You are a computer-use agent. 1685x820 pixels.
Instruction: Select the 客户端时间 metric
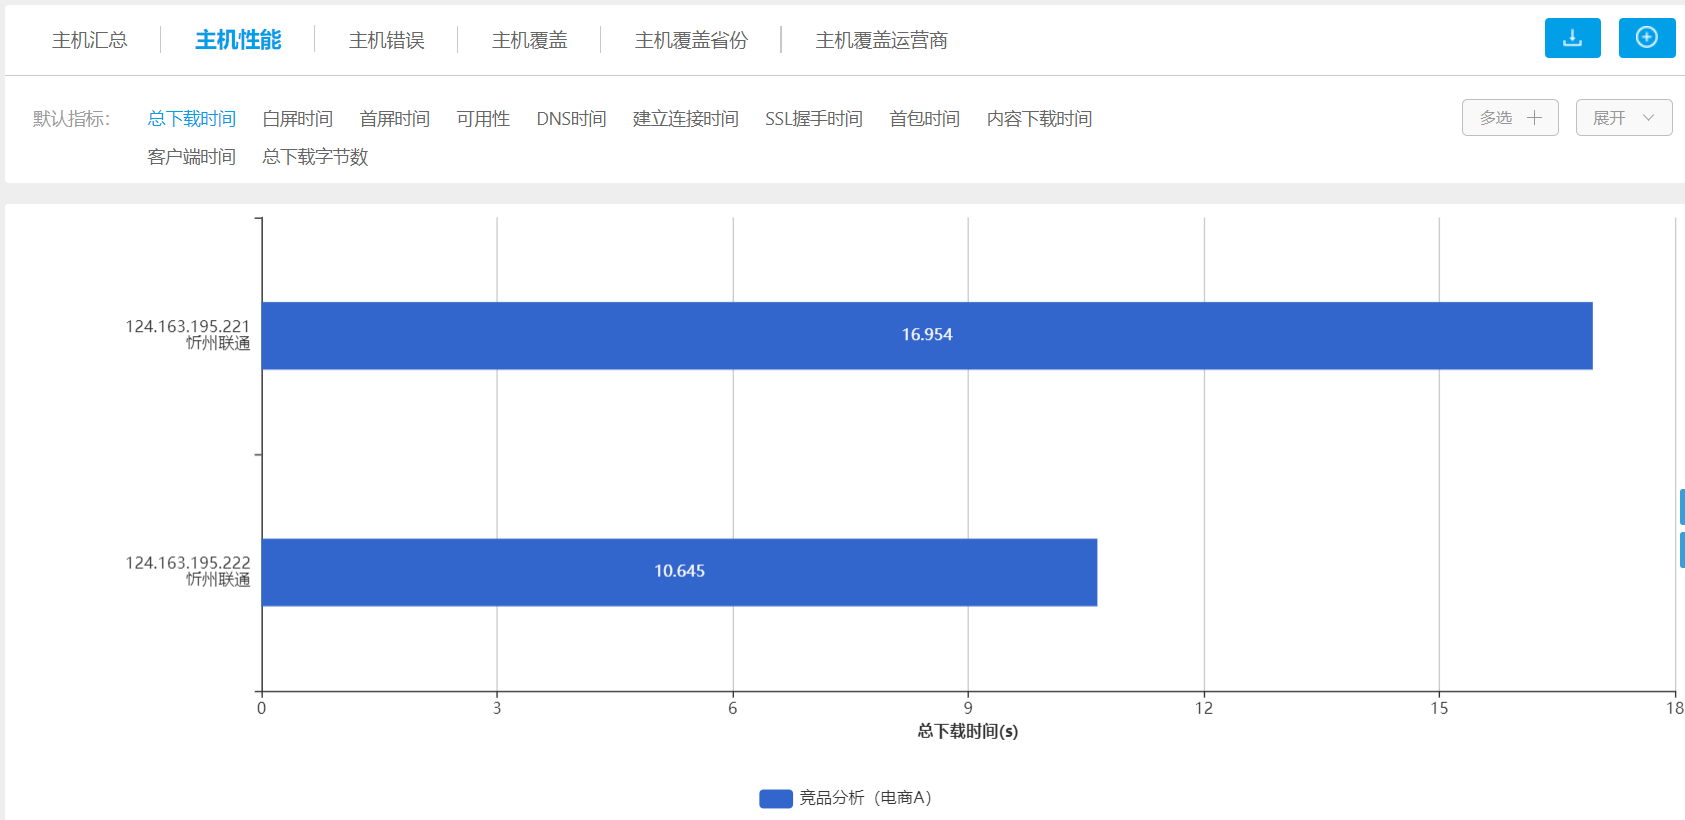[191, 157]
